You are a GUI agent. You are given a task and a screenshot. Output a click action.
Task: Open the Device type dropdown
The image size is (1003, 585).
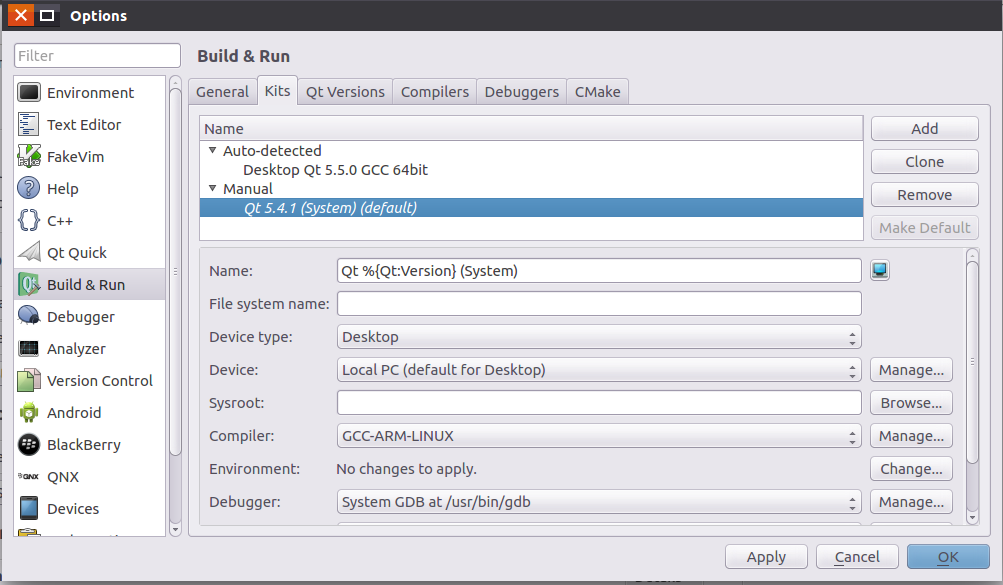(599, 338)
